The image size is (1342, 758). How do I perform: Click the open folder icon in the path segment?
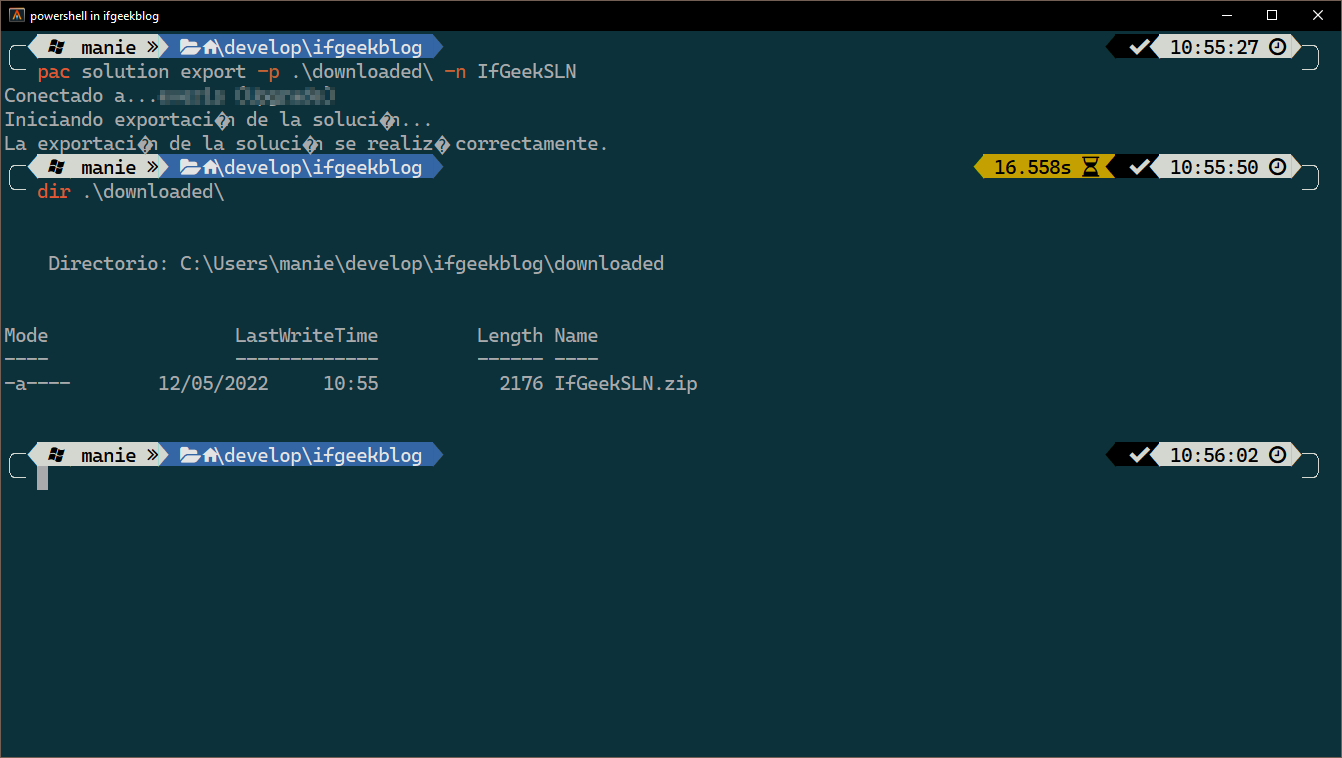coord(188,46)
